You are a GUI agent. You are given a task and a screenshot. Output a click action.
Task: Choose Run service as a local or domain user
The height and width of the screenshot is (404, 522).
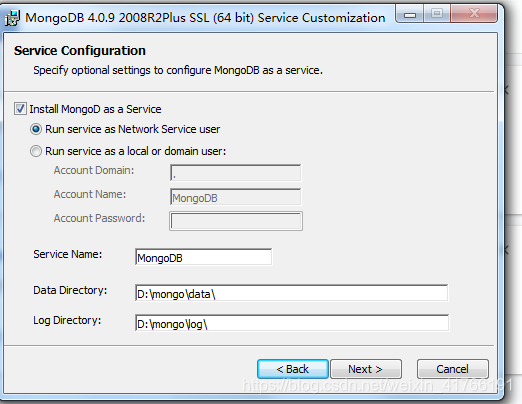point(36,151)
